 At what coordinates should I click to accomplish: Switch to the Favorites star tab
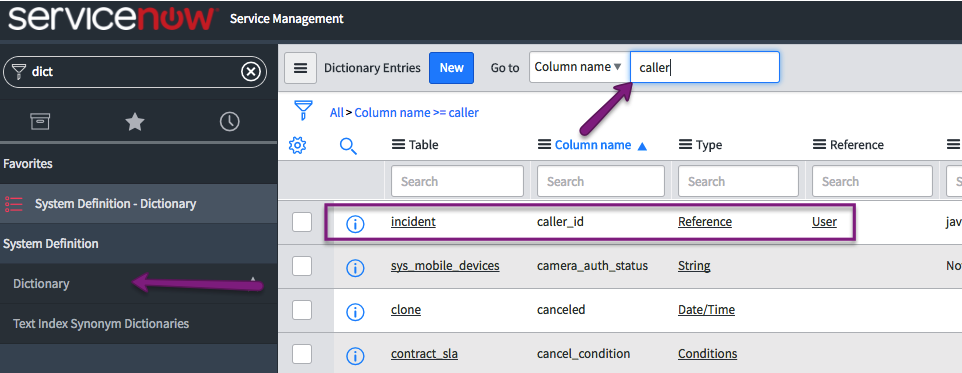[134, 122]
